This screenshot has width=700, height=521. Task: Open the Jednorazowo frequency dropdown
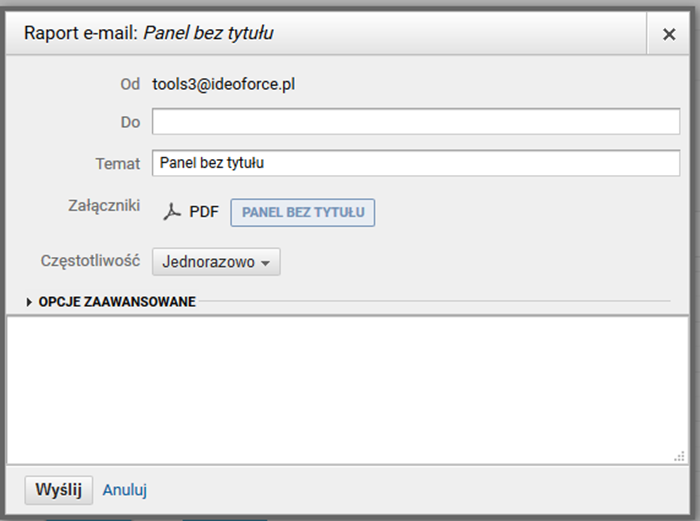coord(216,262)
